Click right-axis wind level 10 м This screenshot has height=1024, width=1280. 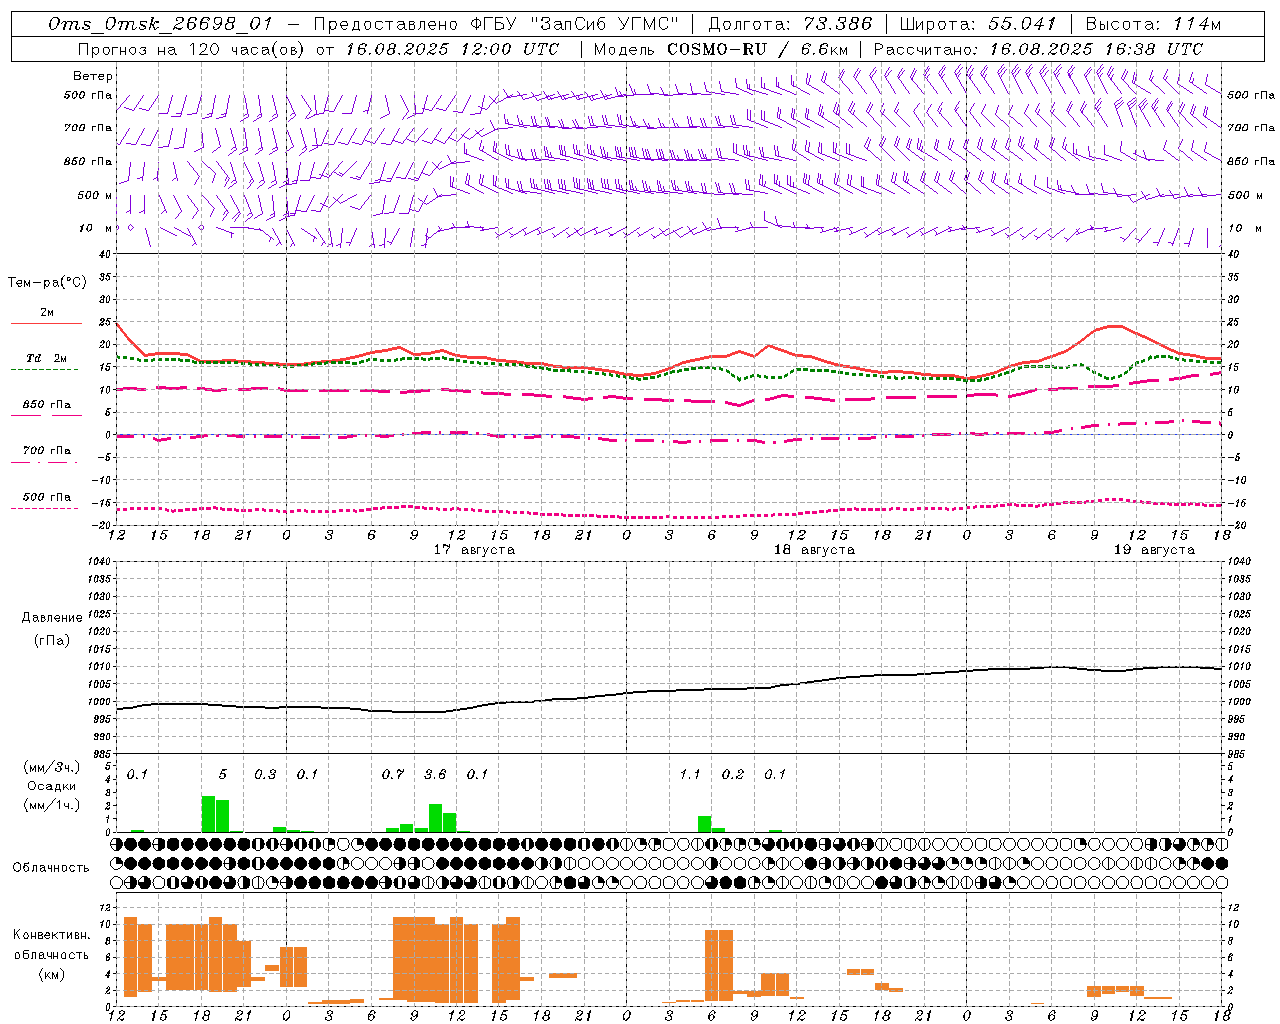click(1244, 228)
